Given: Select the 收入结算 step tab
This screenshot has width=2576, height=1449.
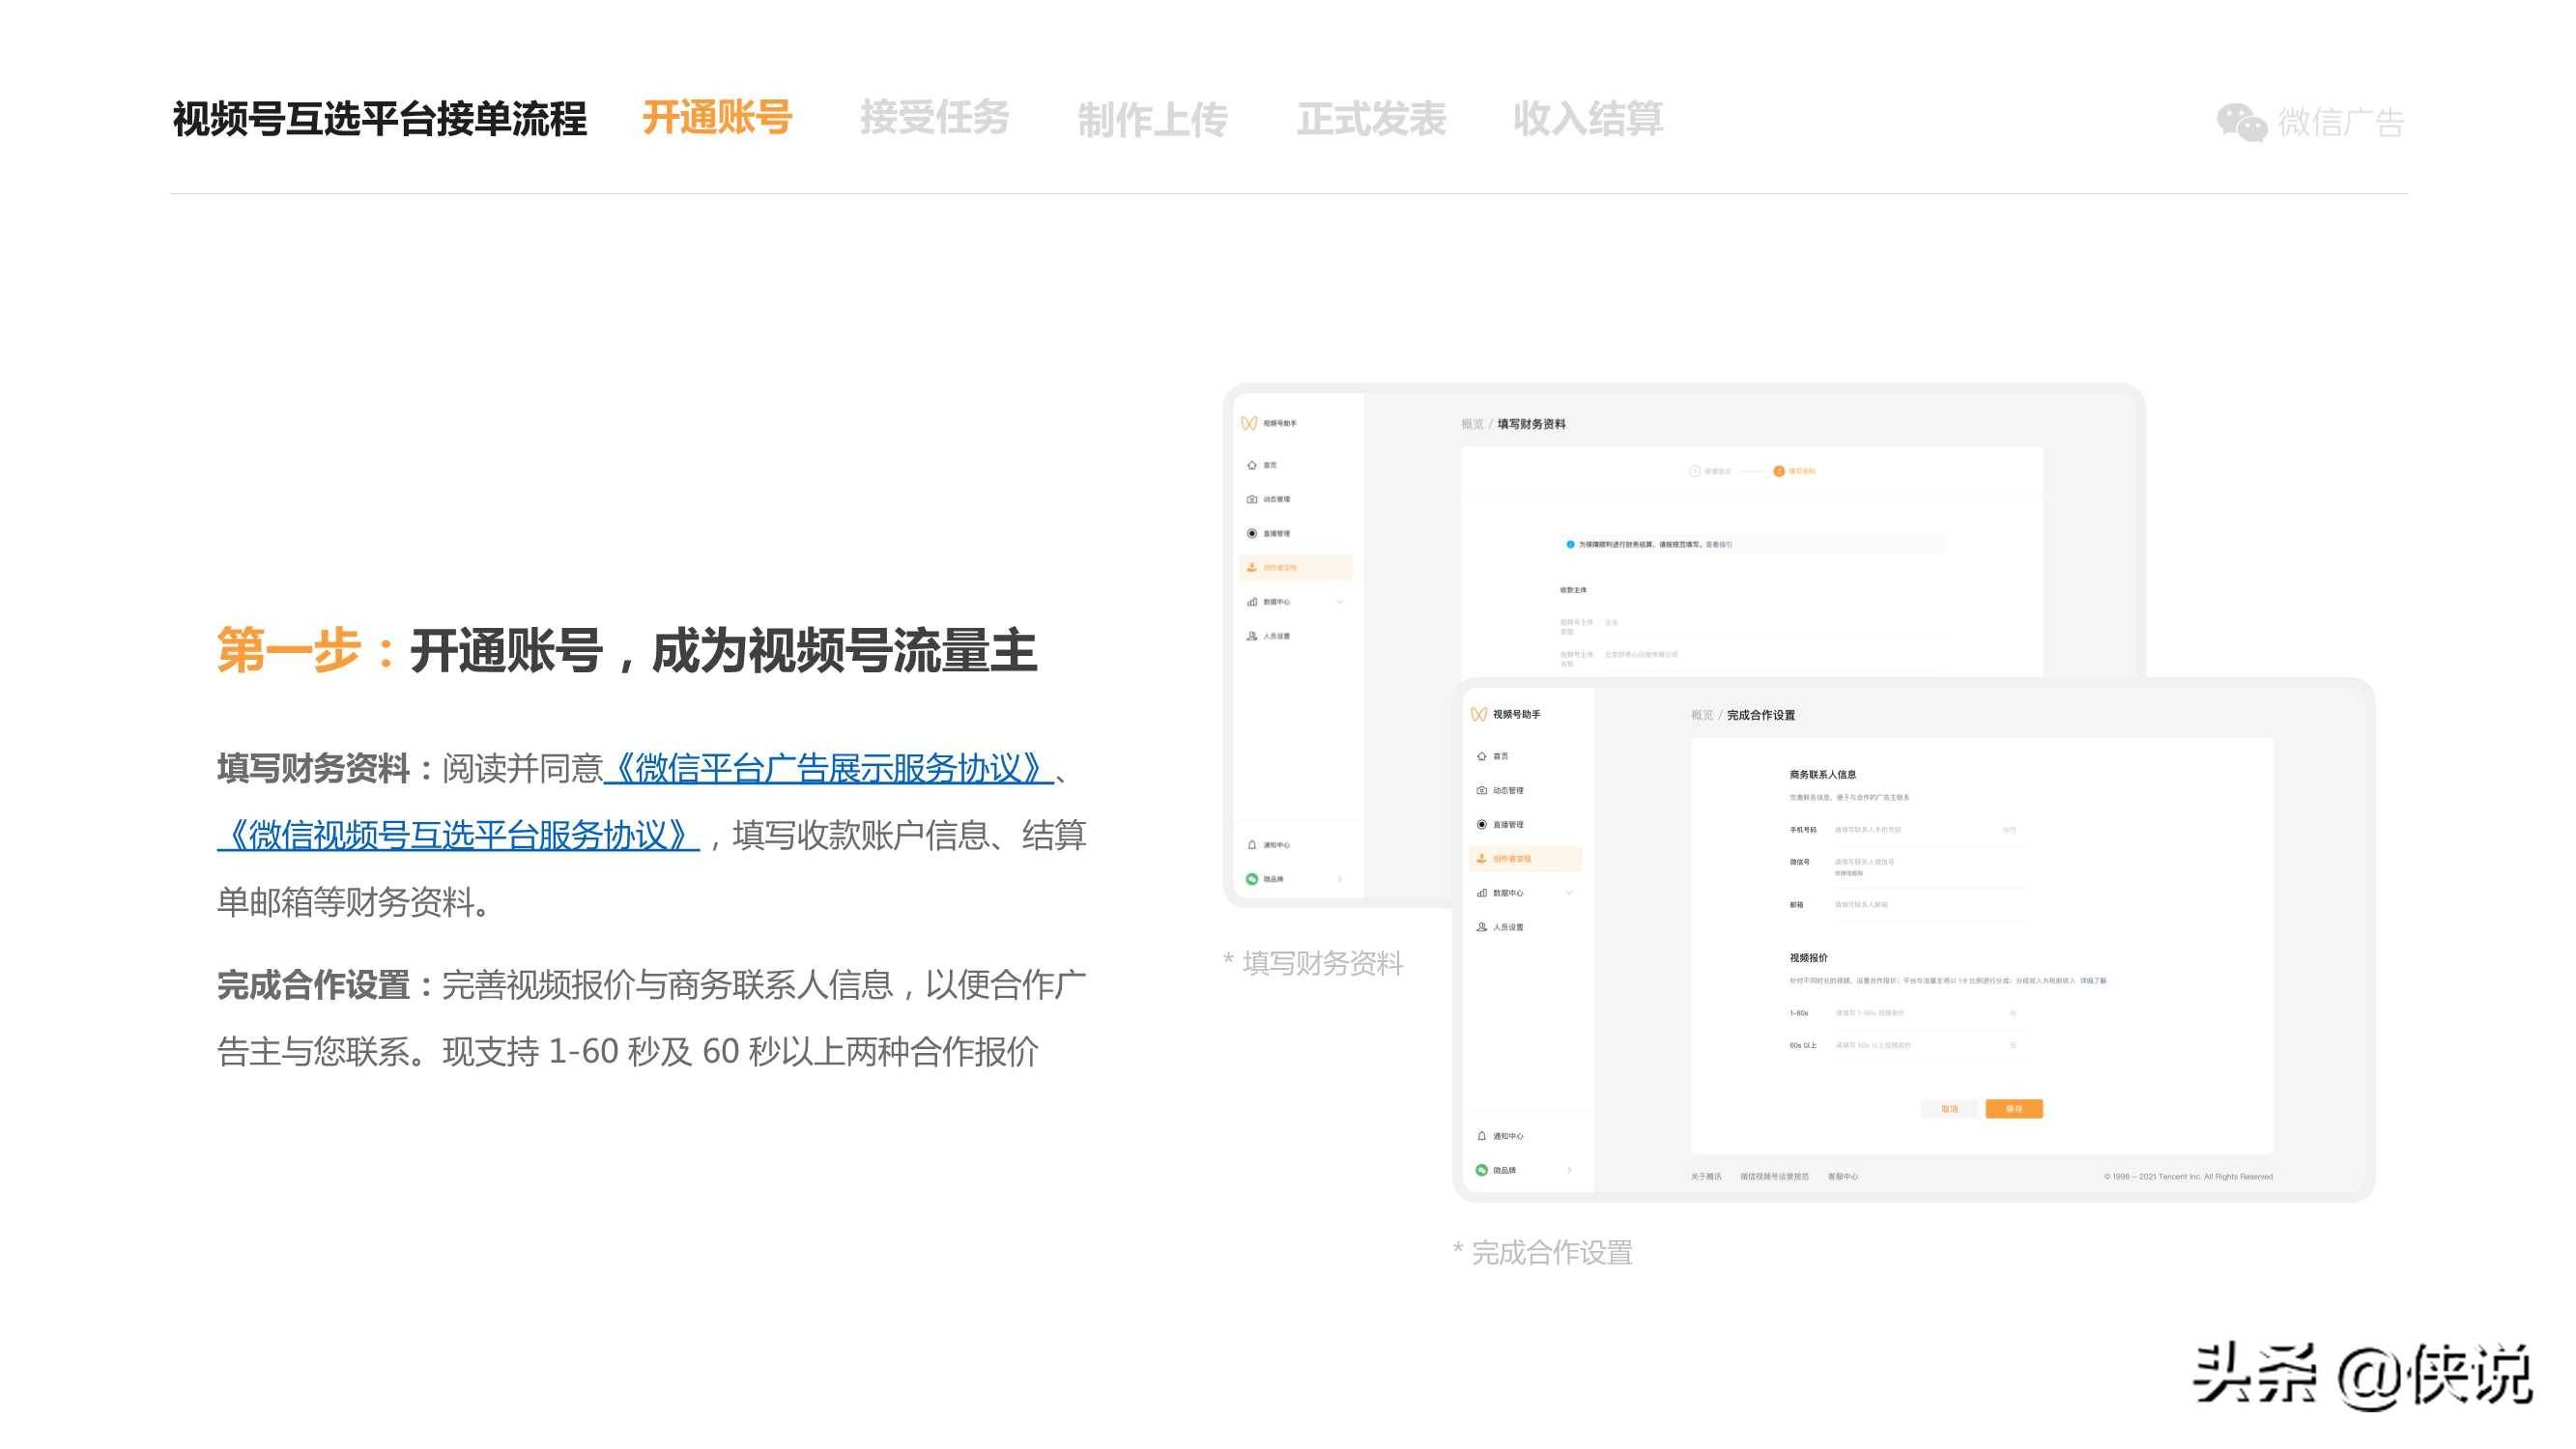Looking at the screenshot, I should click(1588, 119).
